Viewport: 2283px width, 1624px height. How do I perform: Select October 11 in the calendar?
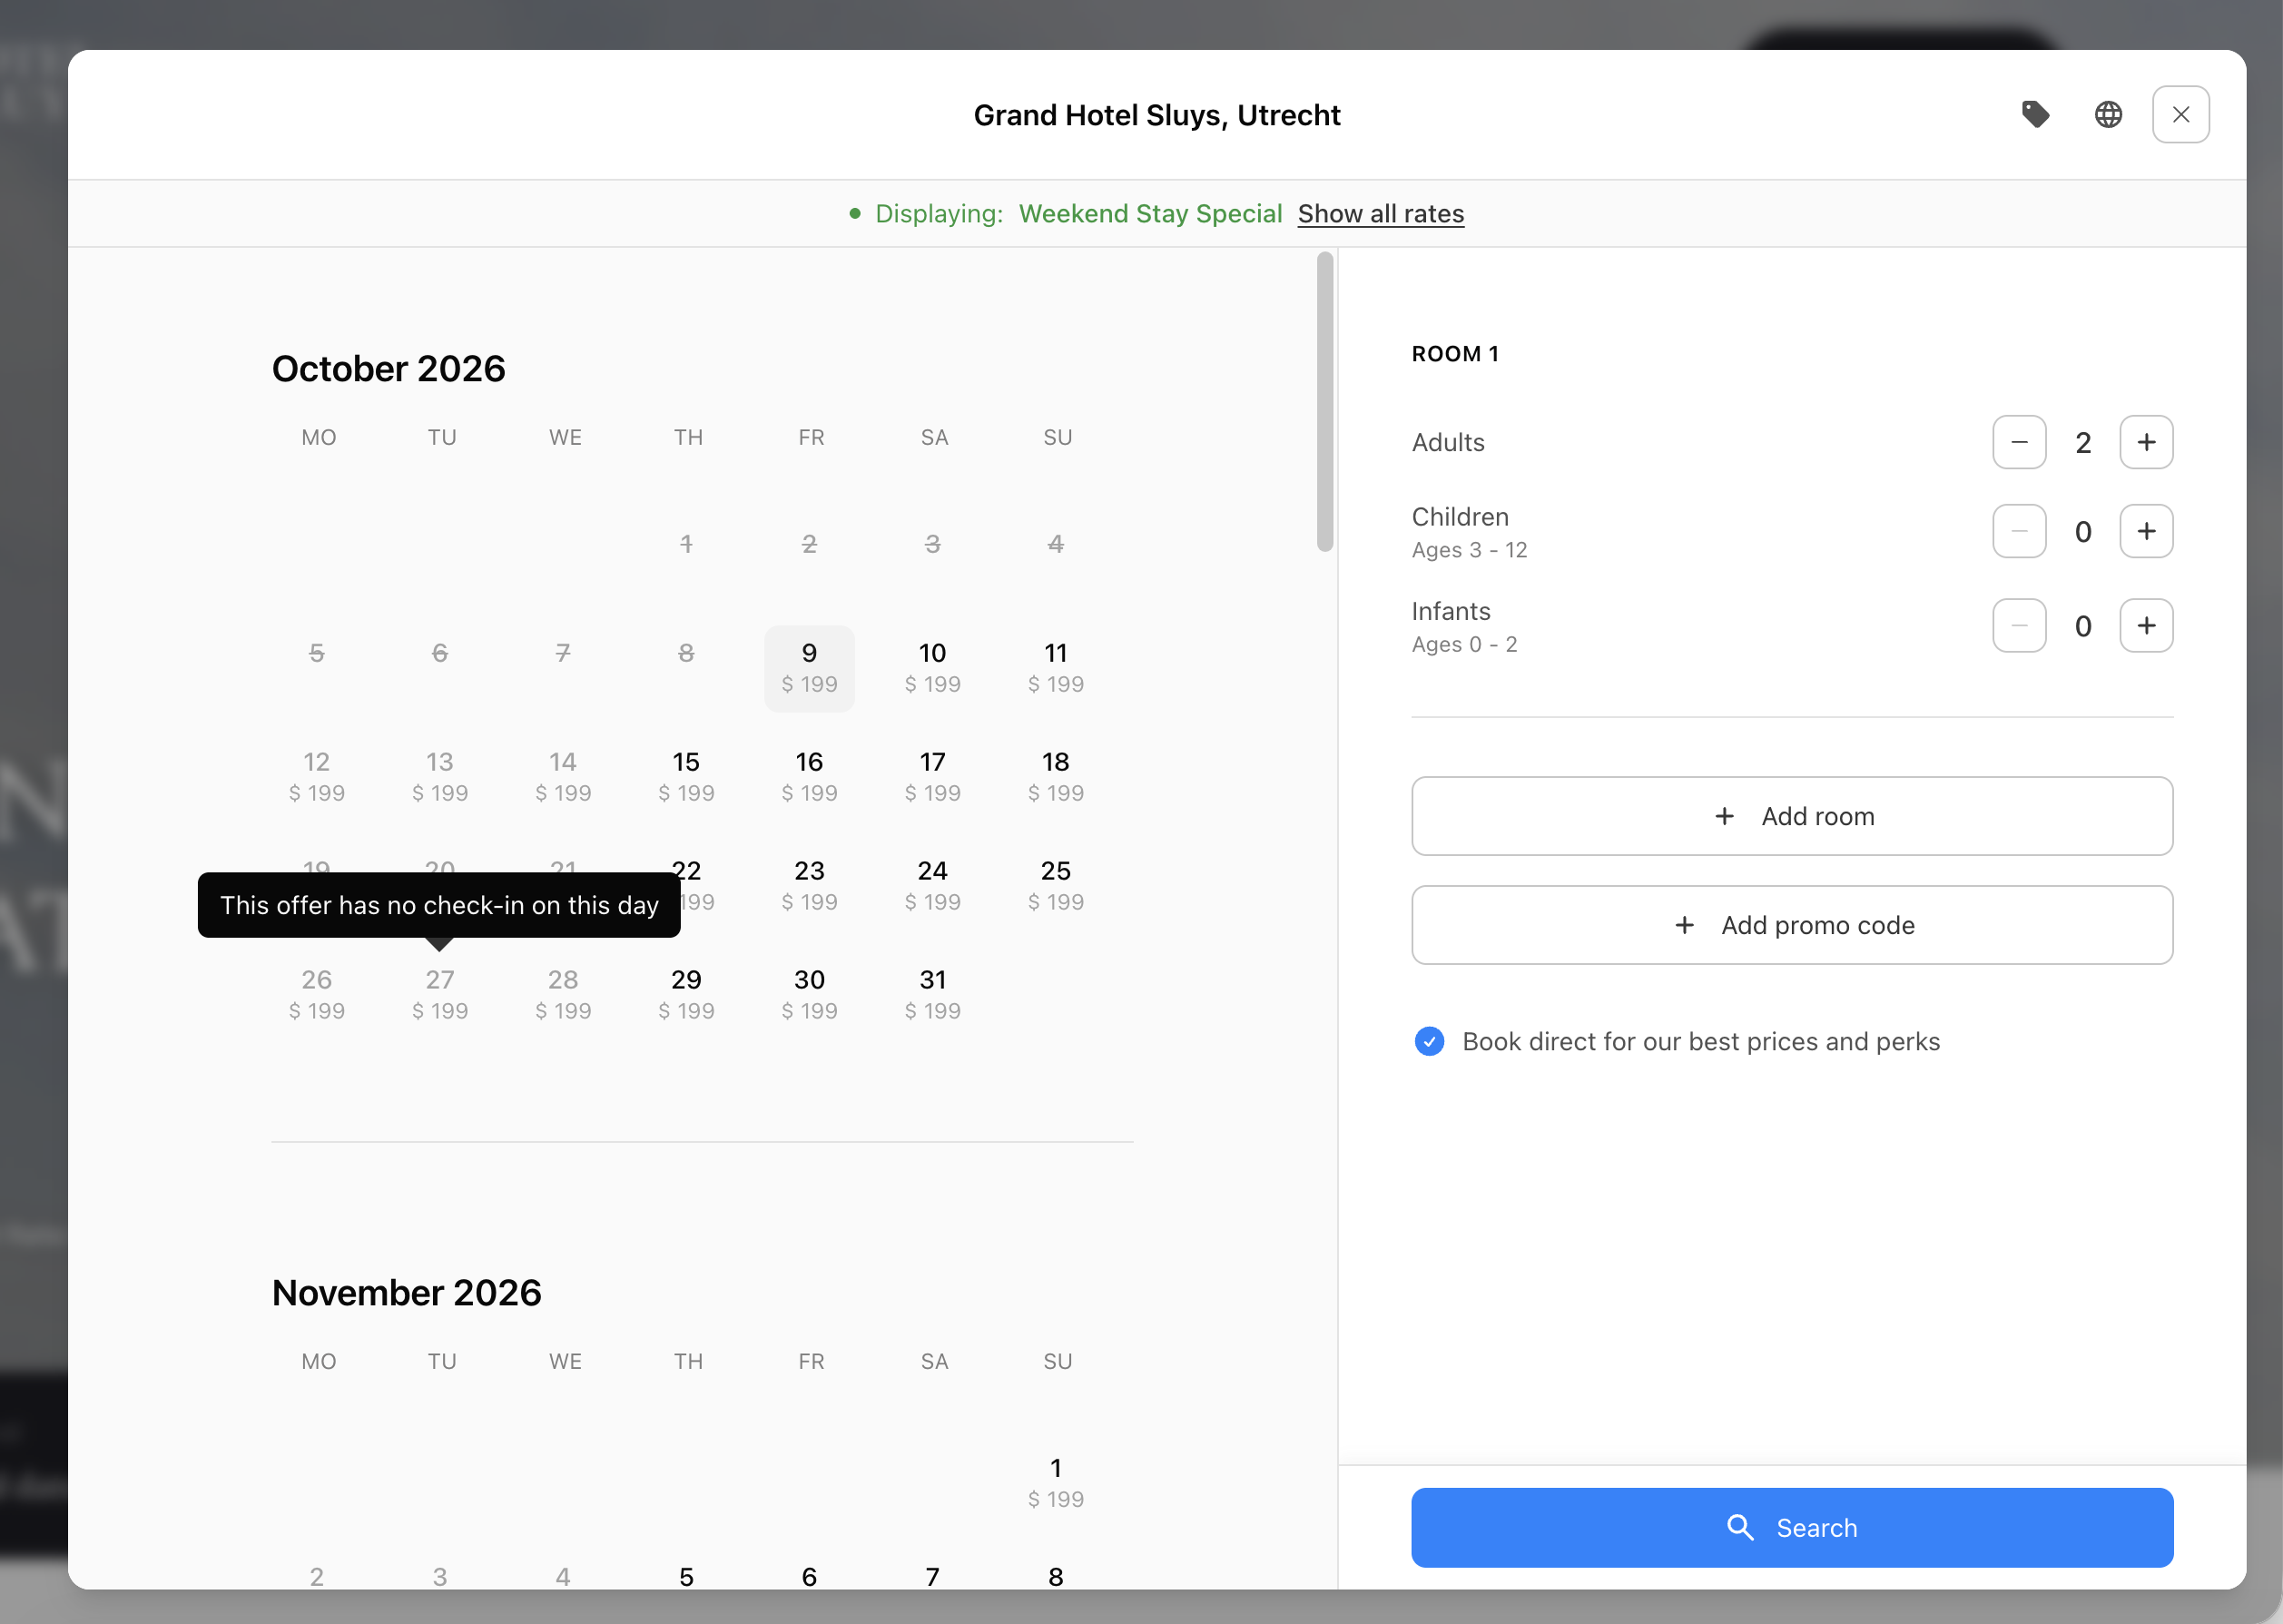click(1055, 668)
